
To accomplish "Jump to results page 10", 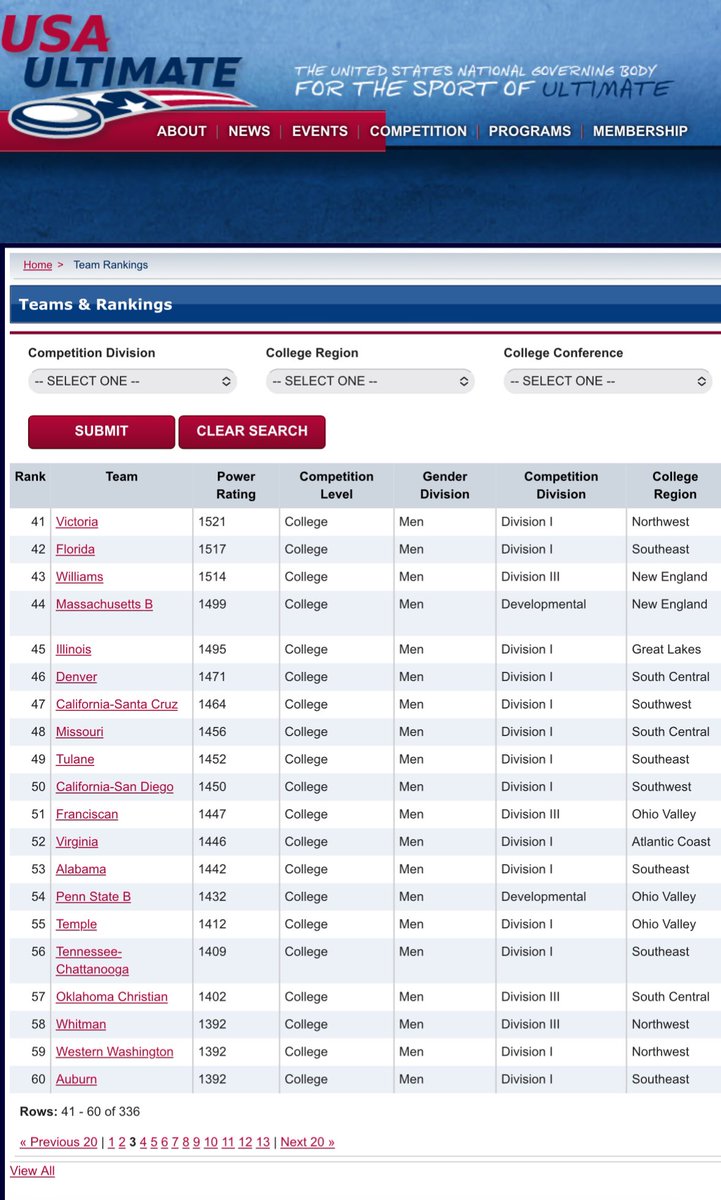I will coord(211,1142).
